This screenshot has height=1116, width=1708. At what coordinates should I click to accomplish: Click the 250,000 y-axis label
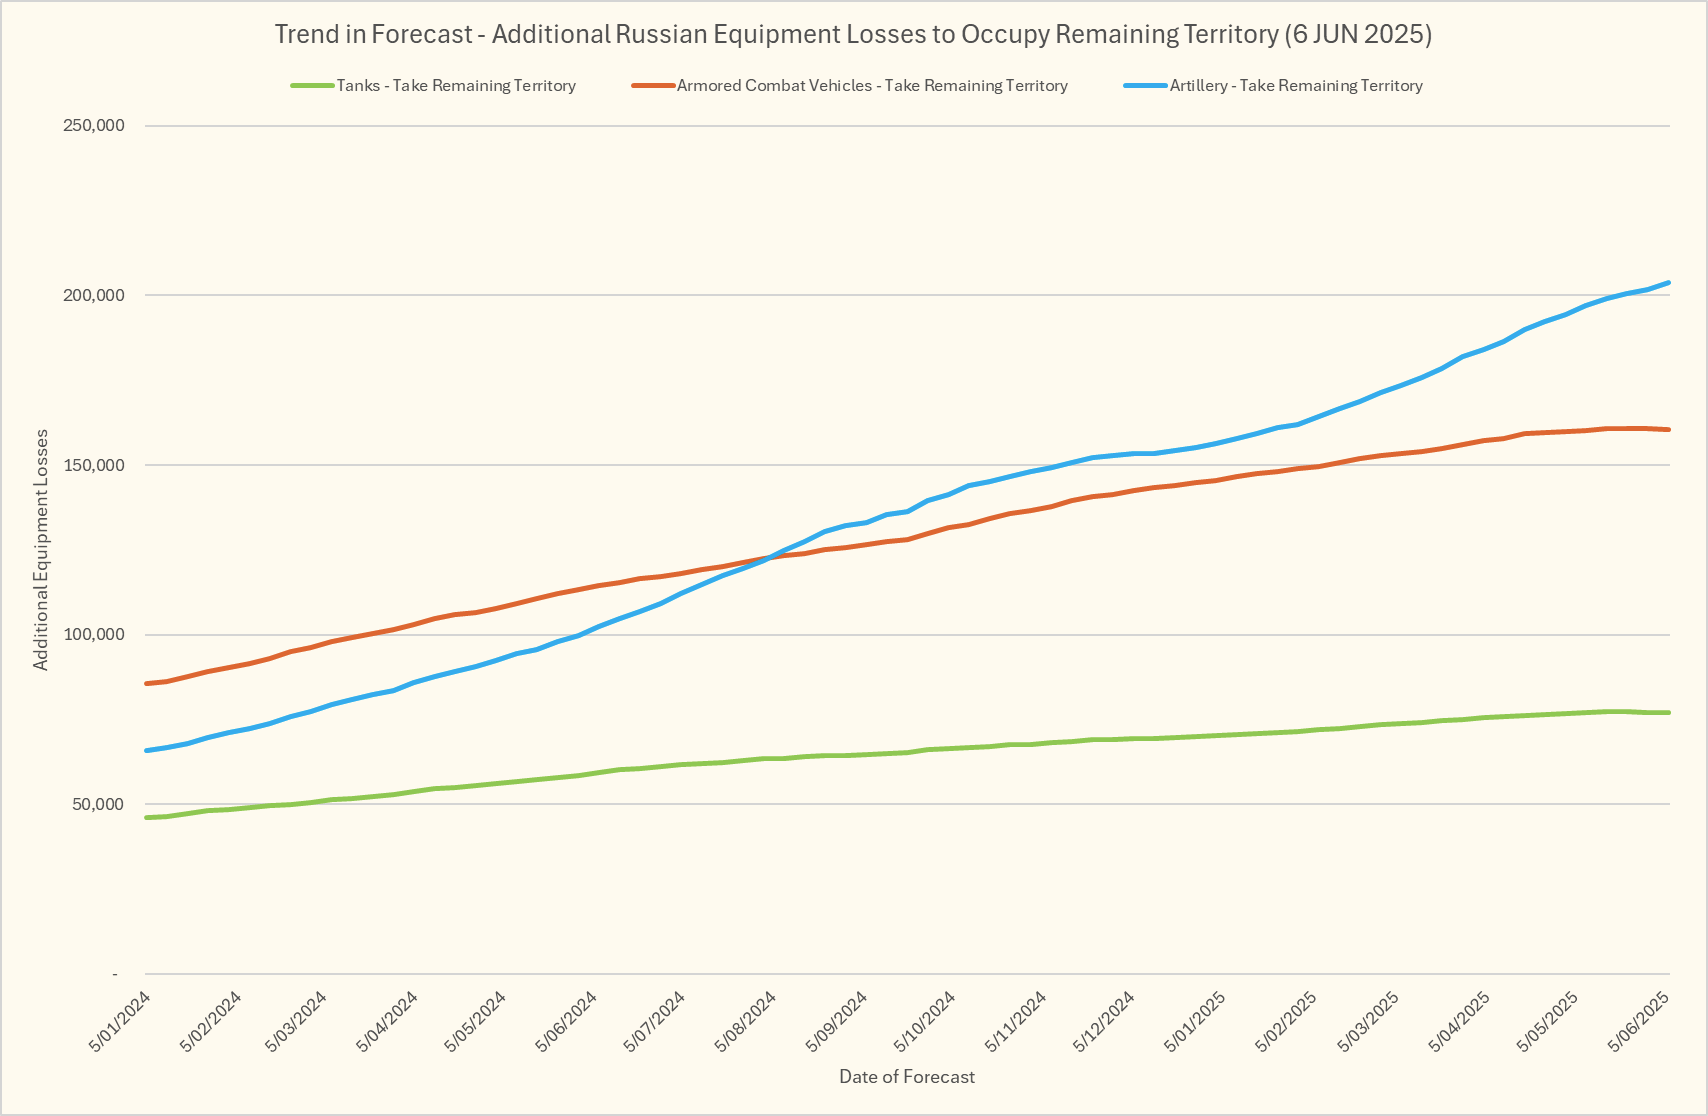92,126
